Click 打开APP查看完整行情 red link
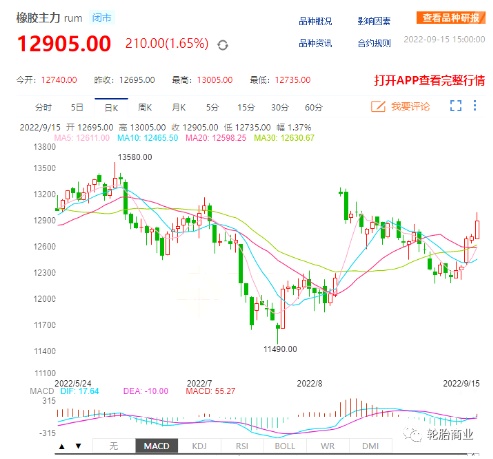493x459 pixels. (429, 80)
